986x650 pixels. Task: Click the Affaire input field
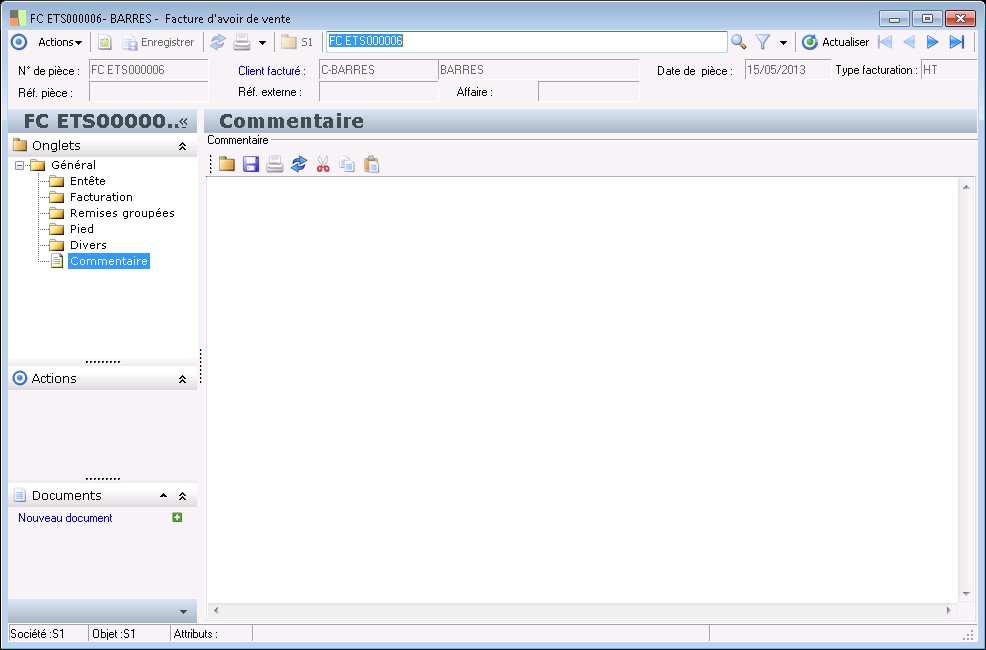coord(589,92)
